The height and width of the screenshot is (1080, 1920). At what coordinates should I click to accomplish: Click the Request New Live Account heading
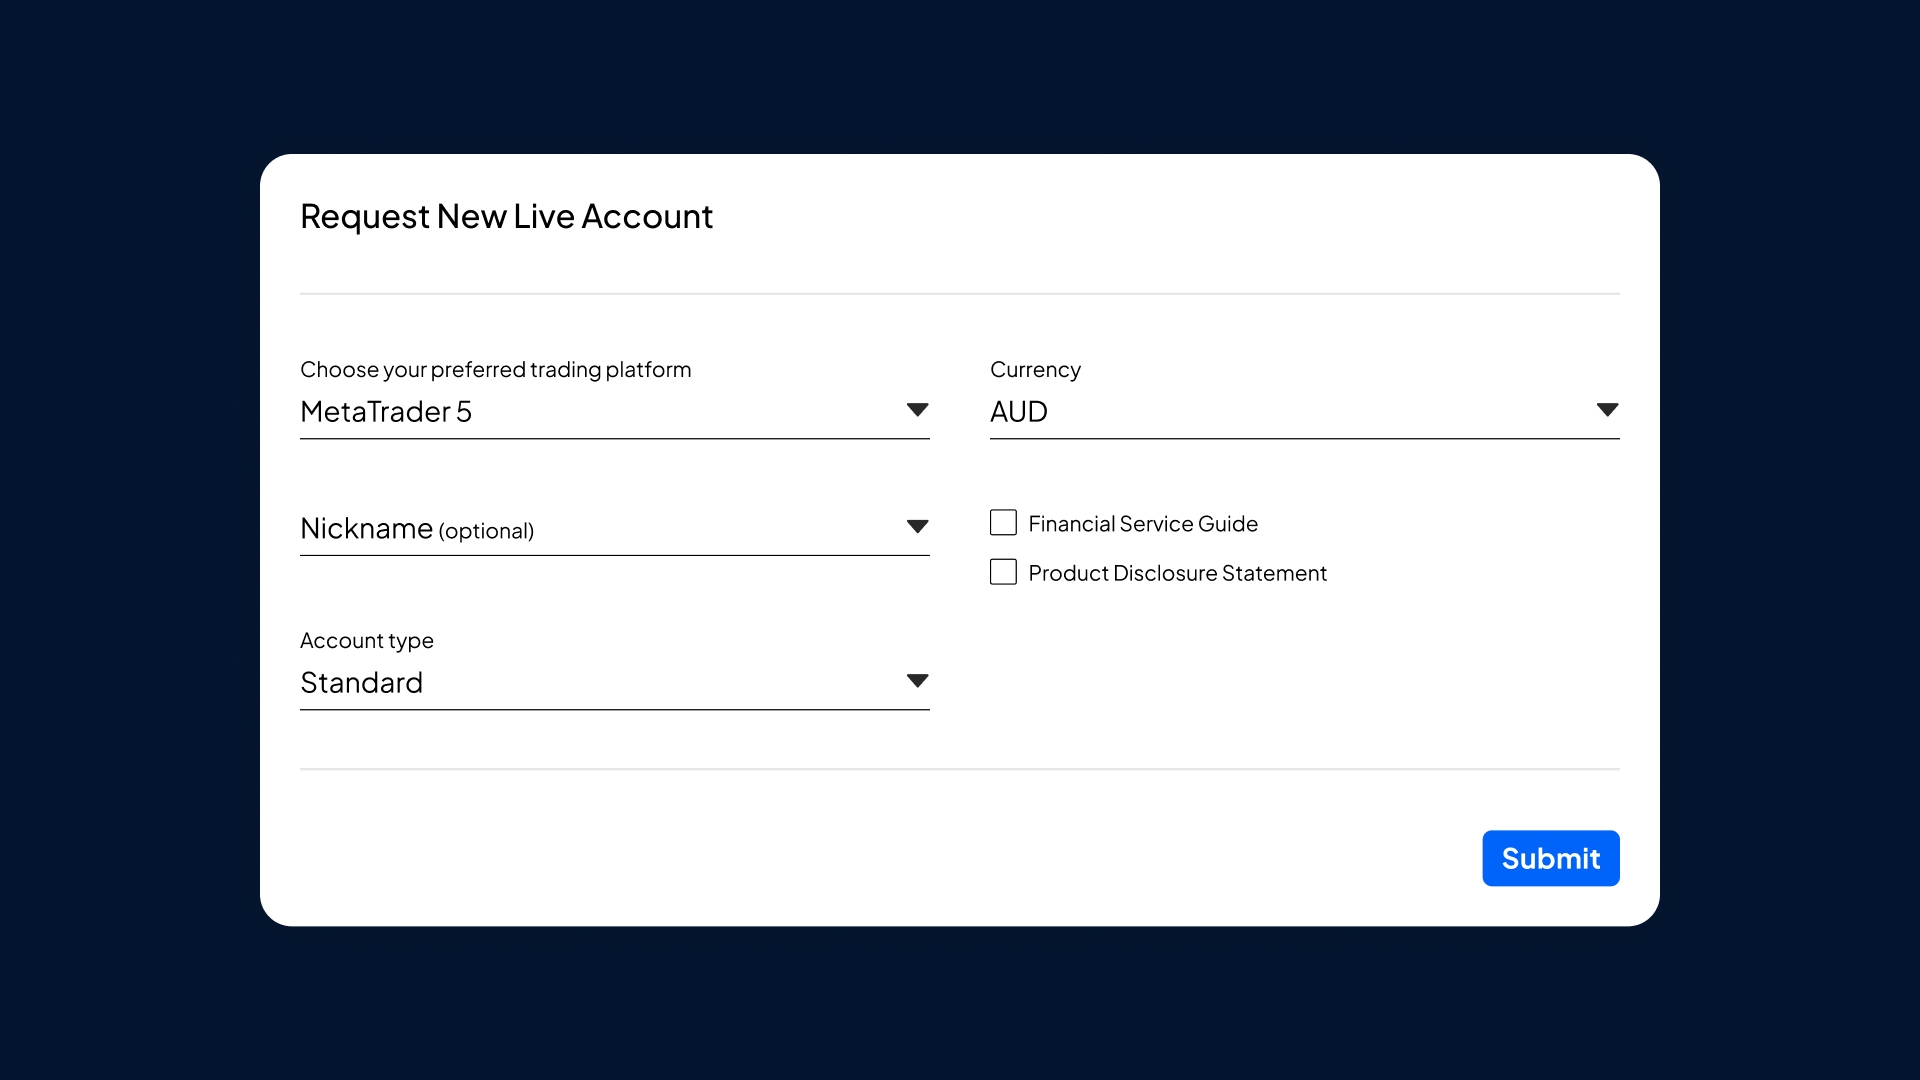click(506, 217)
